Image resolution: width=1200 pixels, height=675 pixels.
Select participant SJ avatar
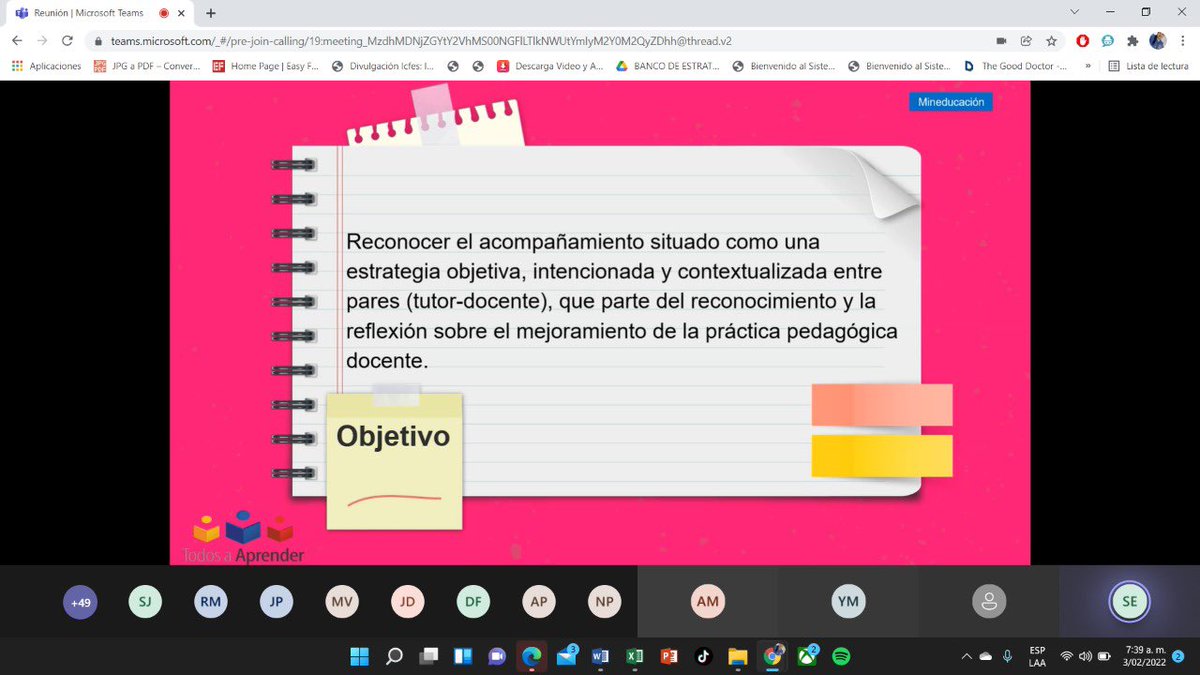click(x=145, y=602)
